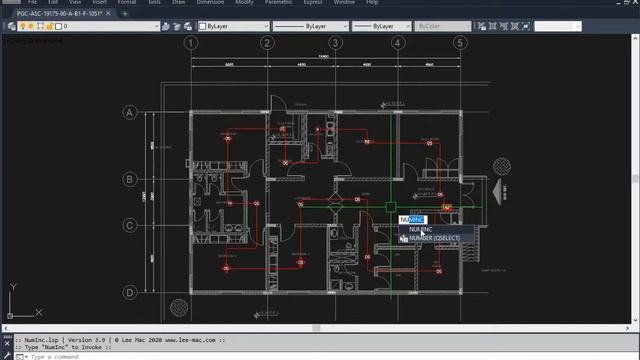Toggle the layer freeze sun icon
Image resolution: width=640 pixels, height=360 pixels.
coord(31,26)
